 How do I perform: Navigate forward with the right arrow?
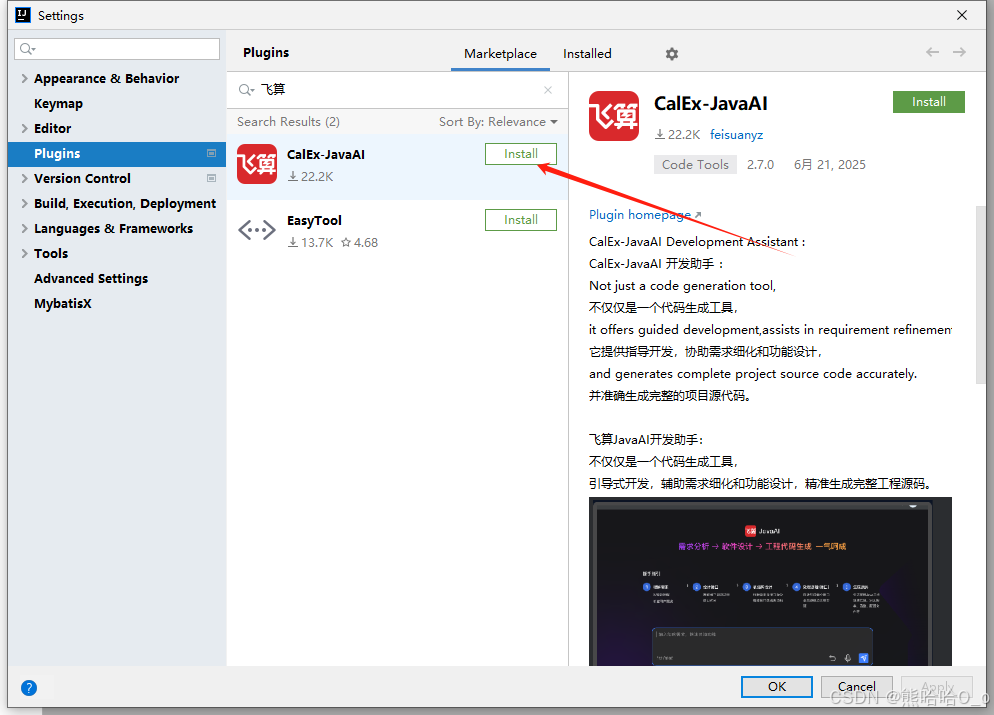point(959,52)
